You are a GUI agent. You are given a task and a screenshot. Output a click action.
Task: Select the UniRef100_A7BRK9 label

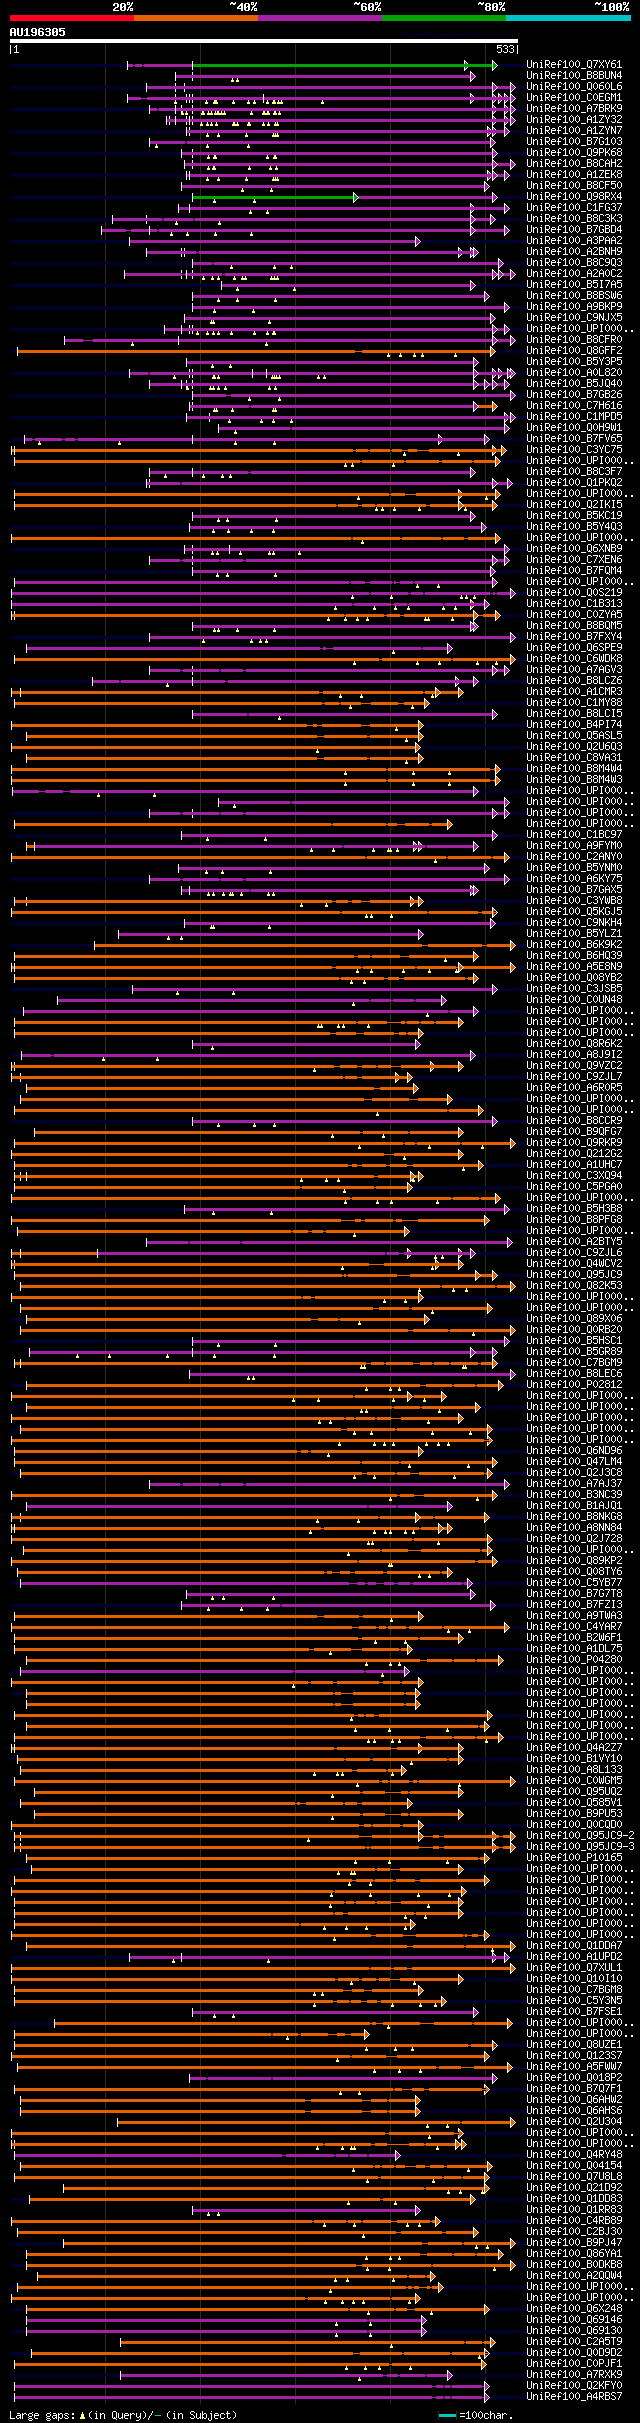[574, 109]
